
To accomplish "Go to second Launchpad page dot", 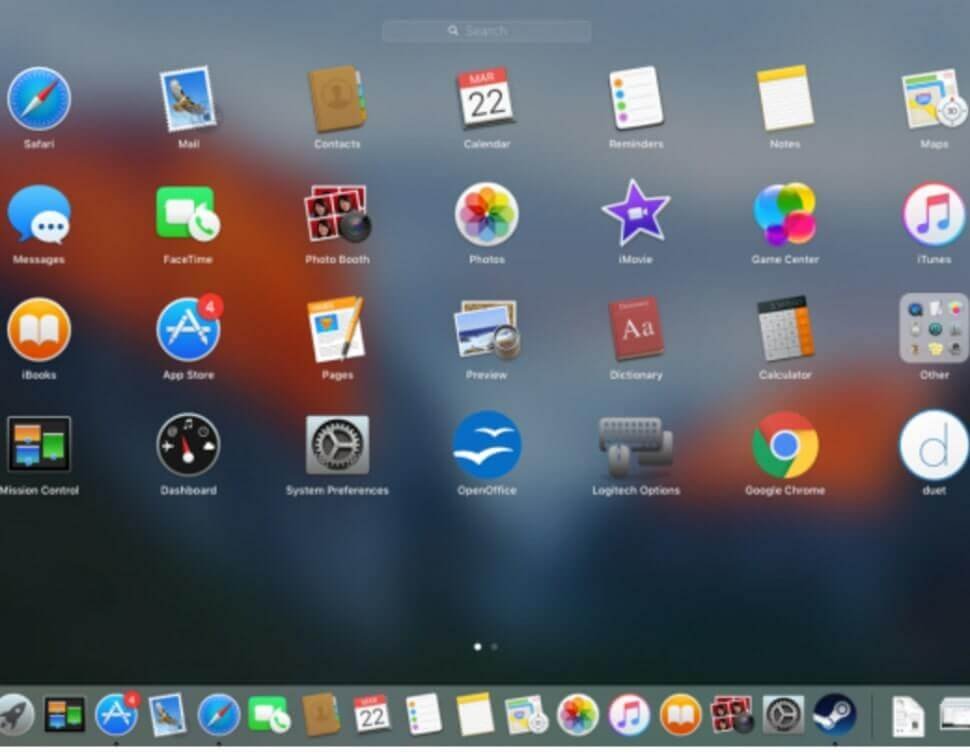I will pos(494,647).
